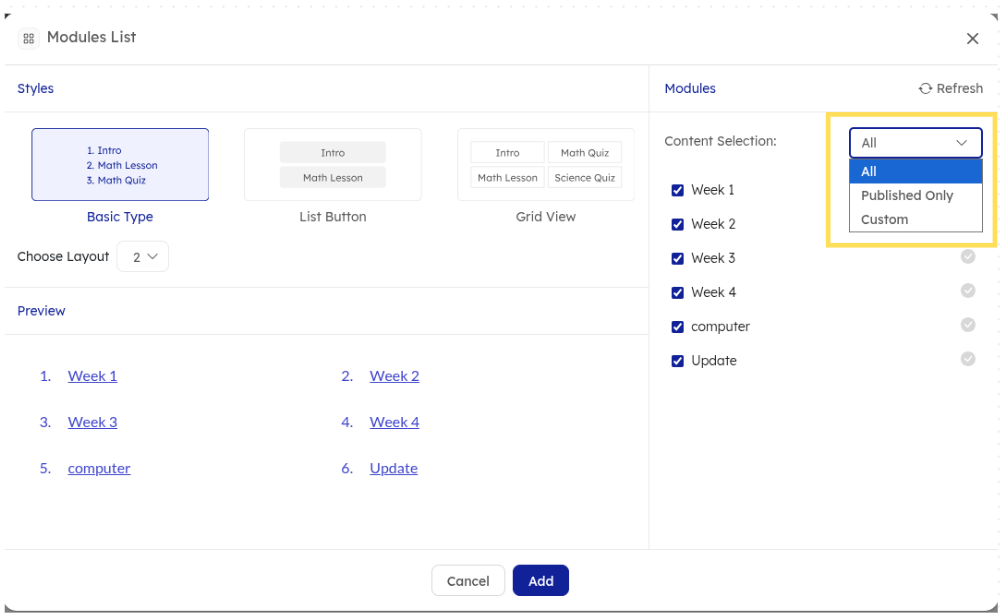Image resolution: width=1006 pixels, height=613 pixels.
Task: Uncheck the Update module checkbox
Action: [x=678, y=361]
